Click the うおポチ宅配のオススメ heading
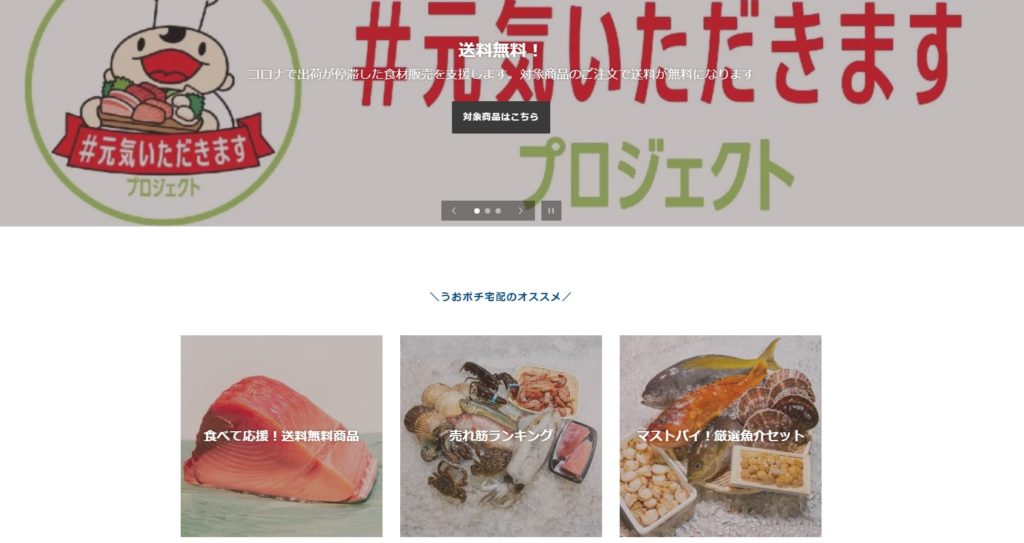This screenshot has width=1024, height=543. pyautogui.click(x=501, y=297)
